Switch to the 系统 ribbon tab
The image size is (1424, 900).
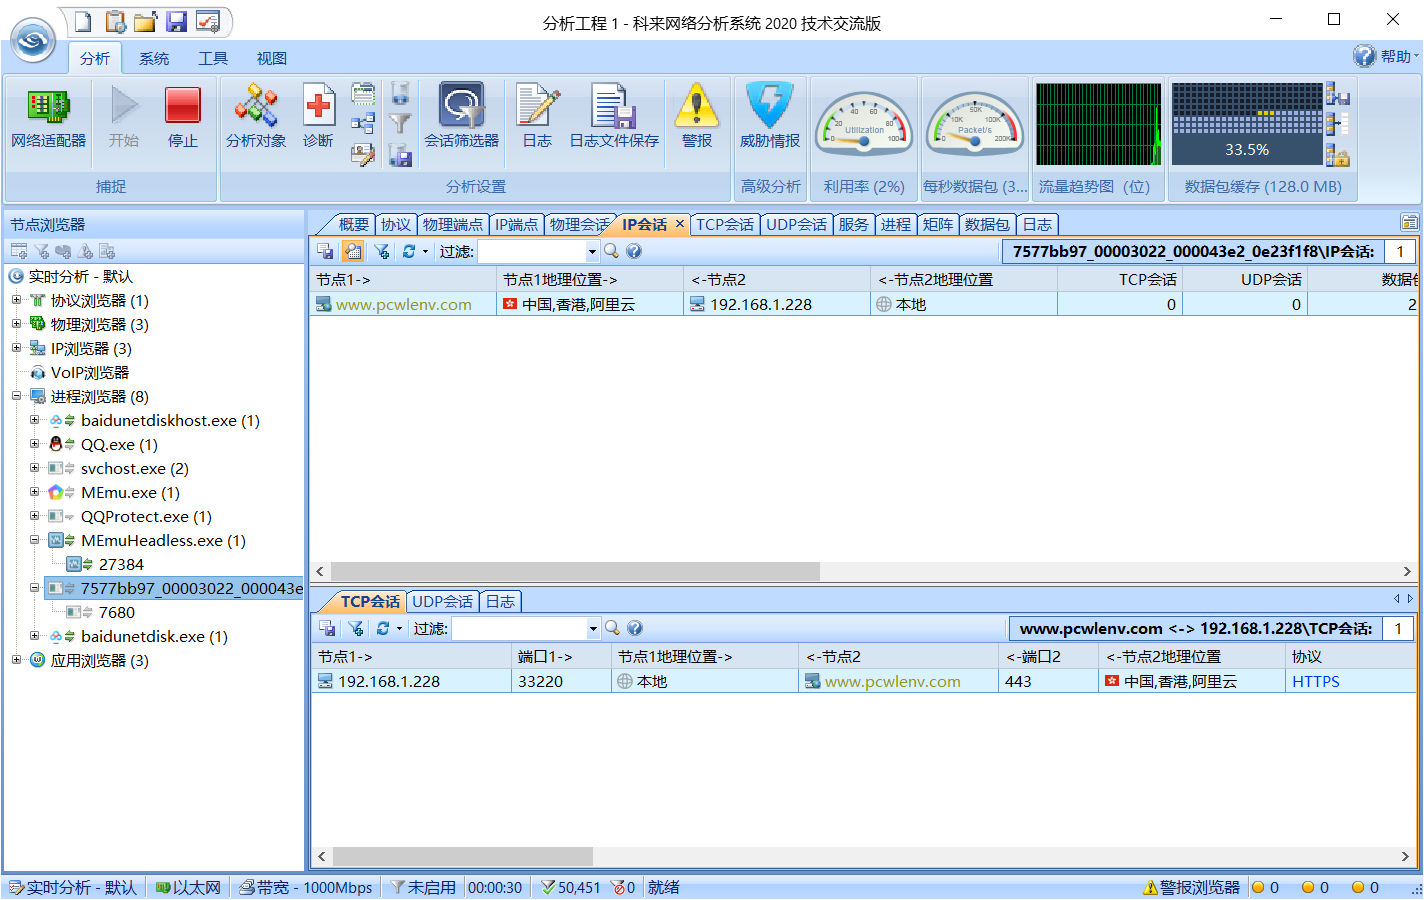coord(154,59)
